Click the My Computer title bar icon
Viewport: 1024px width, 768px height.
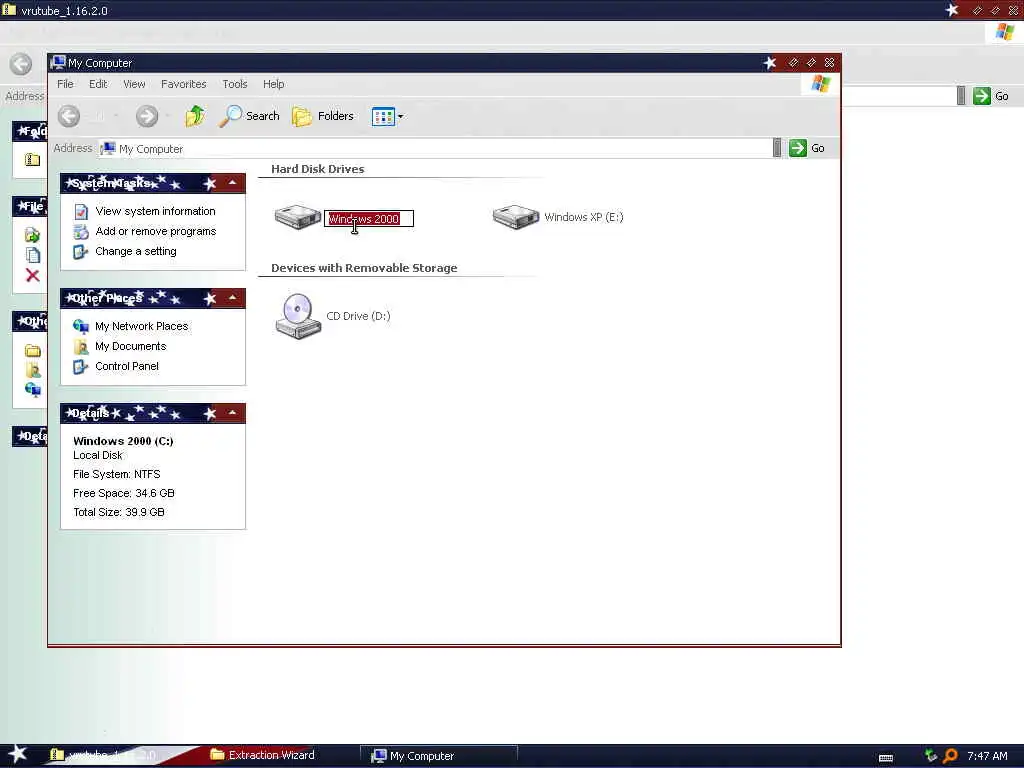(58, 63)
